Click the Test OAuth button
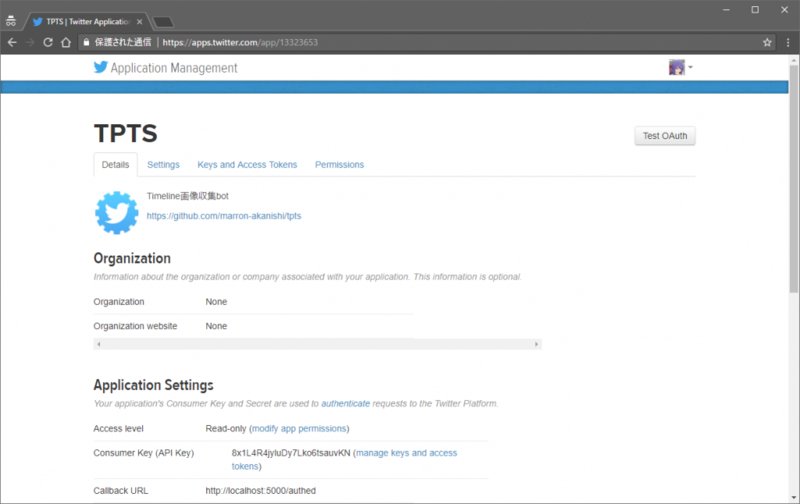The height and width of the screenshot is (504, 800). (x=665, y=136)
